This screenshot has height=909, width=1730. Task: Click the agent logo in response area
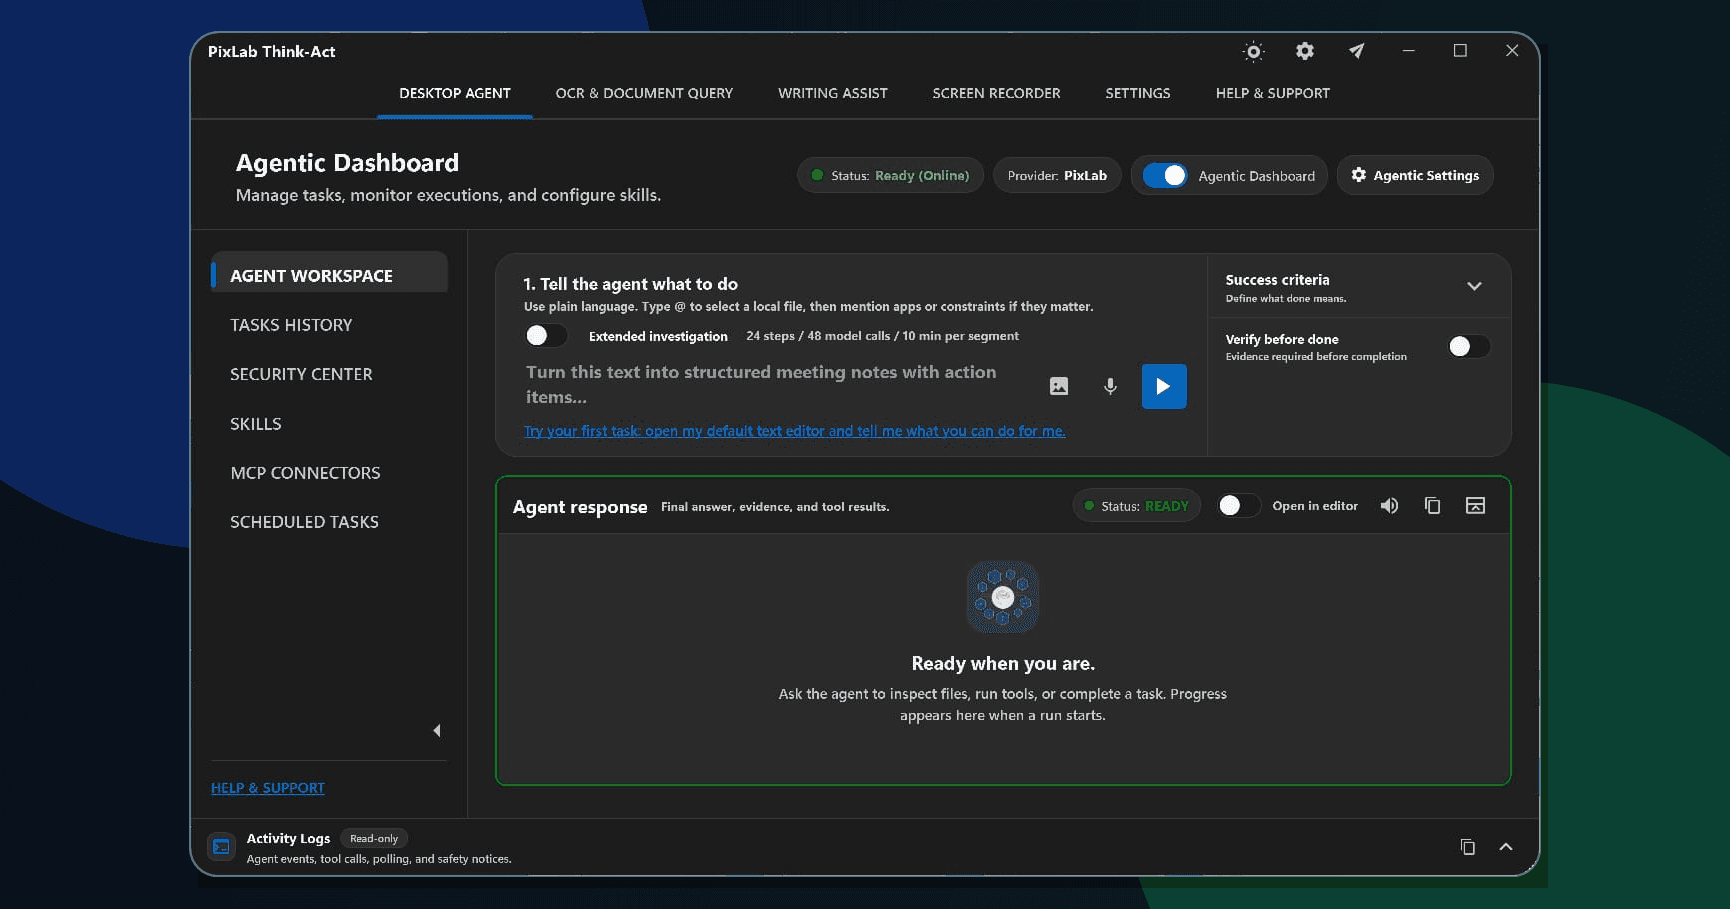pyautogui.click(x=1003, y=597)
